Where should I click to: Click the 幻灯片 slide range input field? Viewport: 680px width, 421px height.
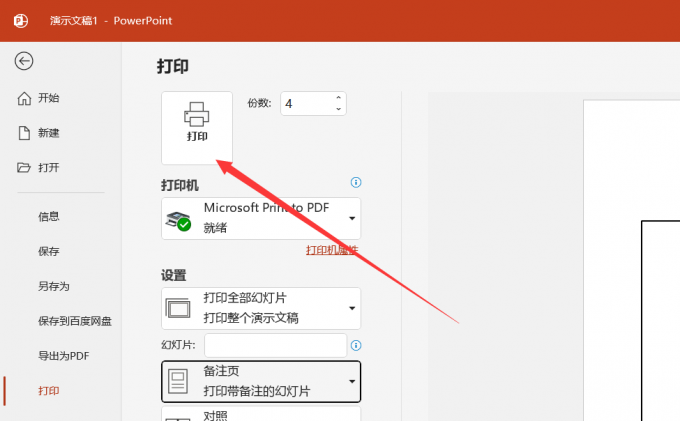coord(276,345)
